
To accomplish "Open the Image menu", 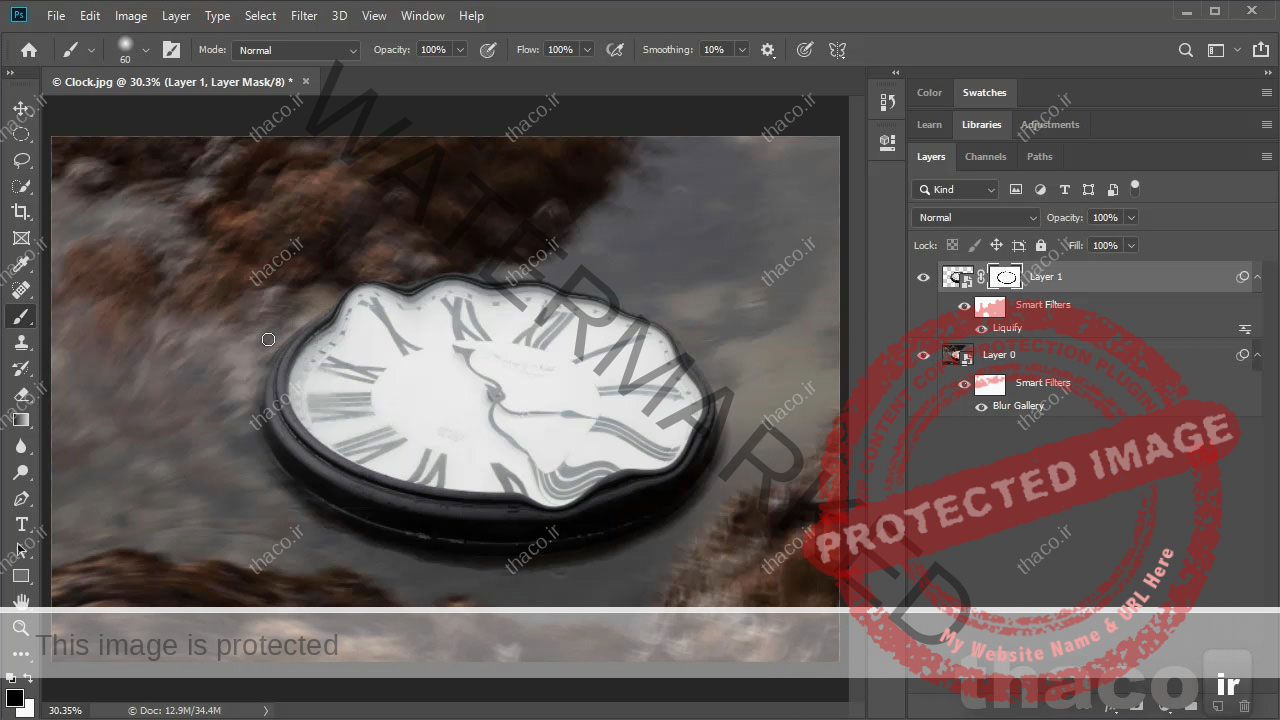I will [x=131, y=16].
